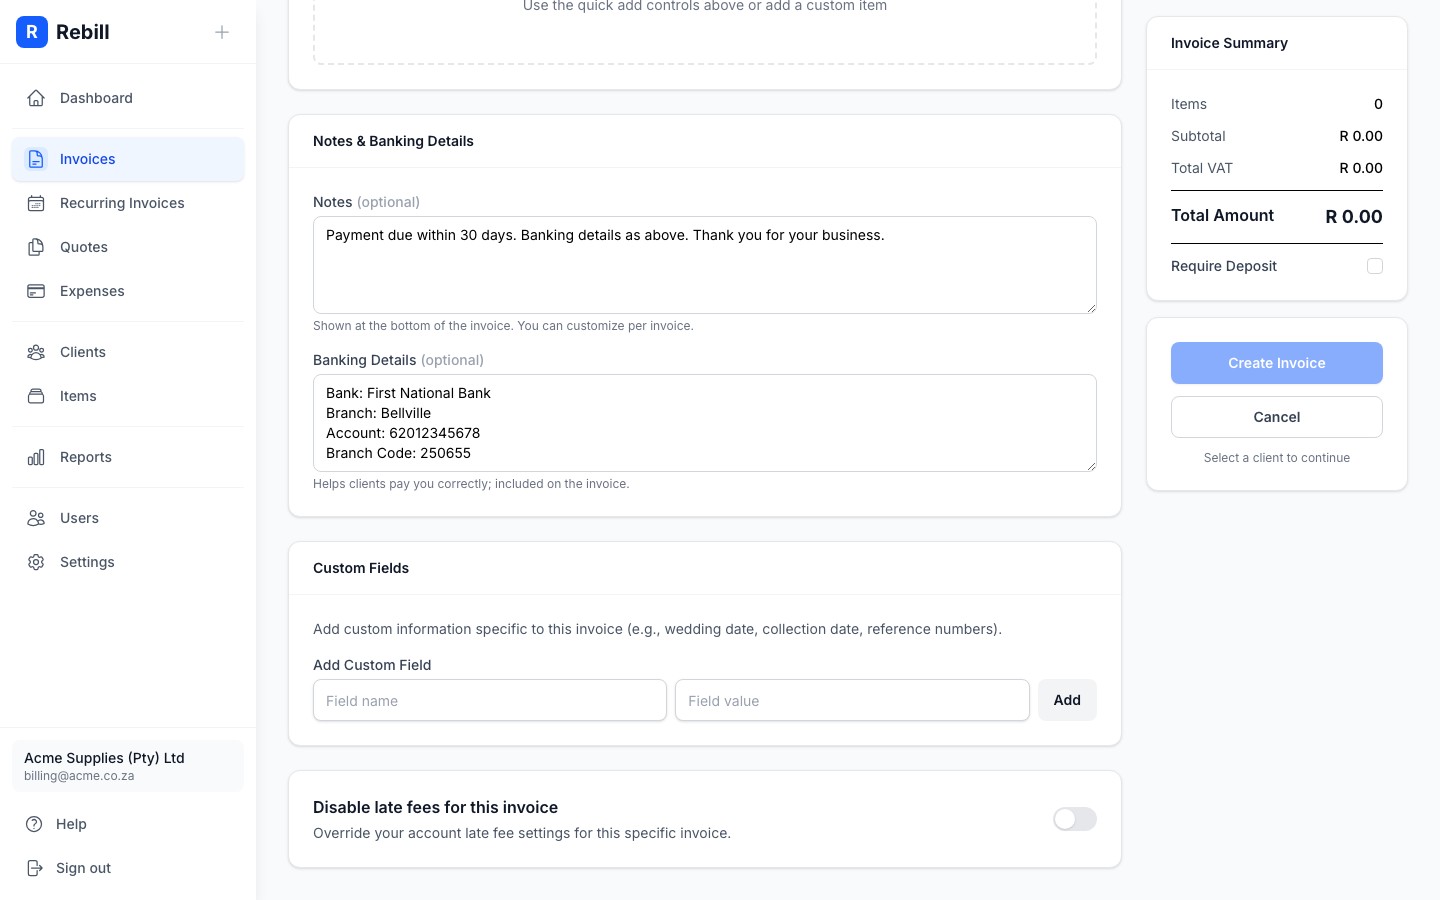
Task: Click the Help question mark icon
Action: (36, 824)
